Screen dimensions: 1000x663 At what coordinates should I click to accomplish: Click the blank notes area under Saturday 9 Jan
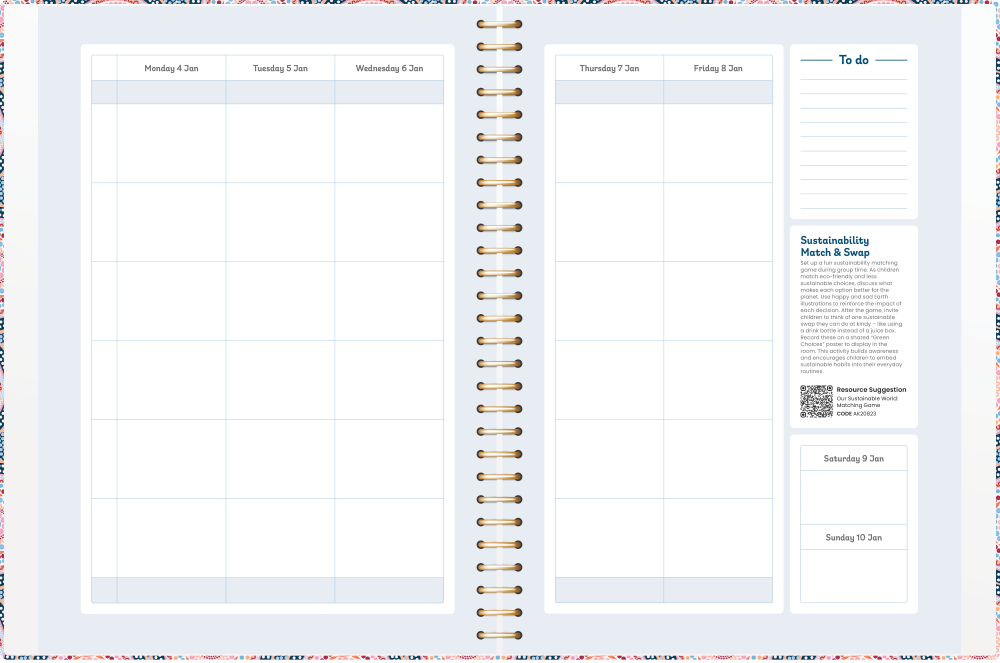point(853,497)
